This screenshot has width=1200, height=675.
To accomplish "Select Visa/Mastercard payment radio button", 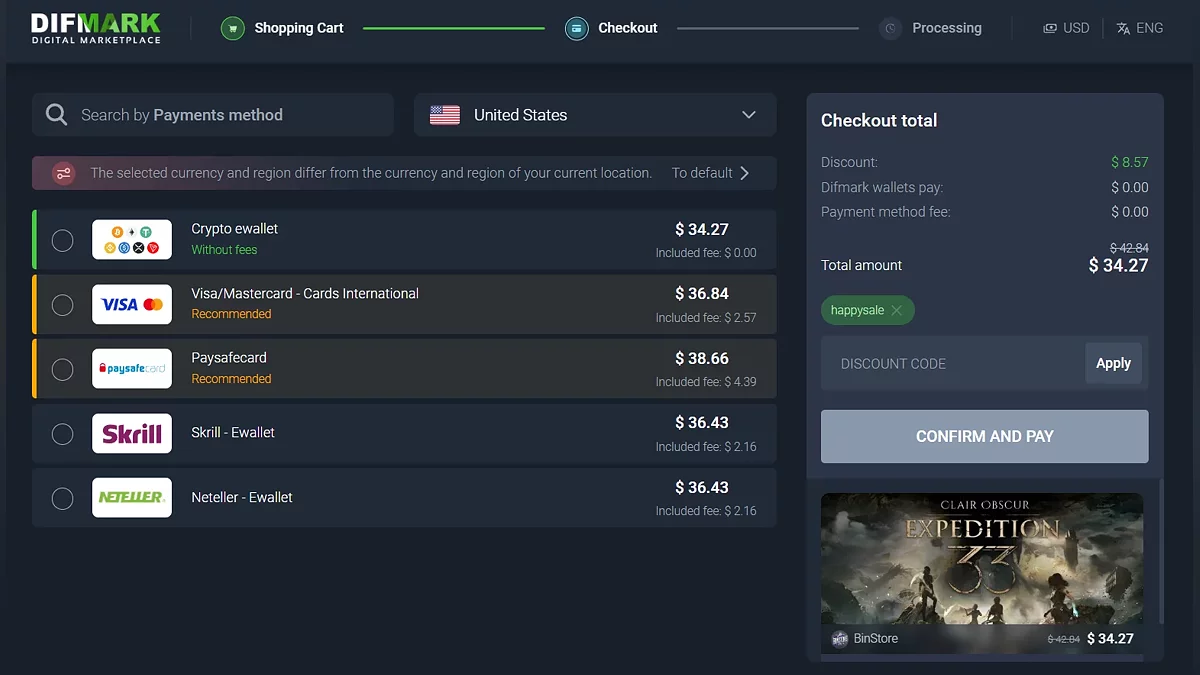I will pyautogui.click(x=62, y=305).
